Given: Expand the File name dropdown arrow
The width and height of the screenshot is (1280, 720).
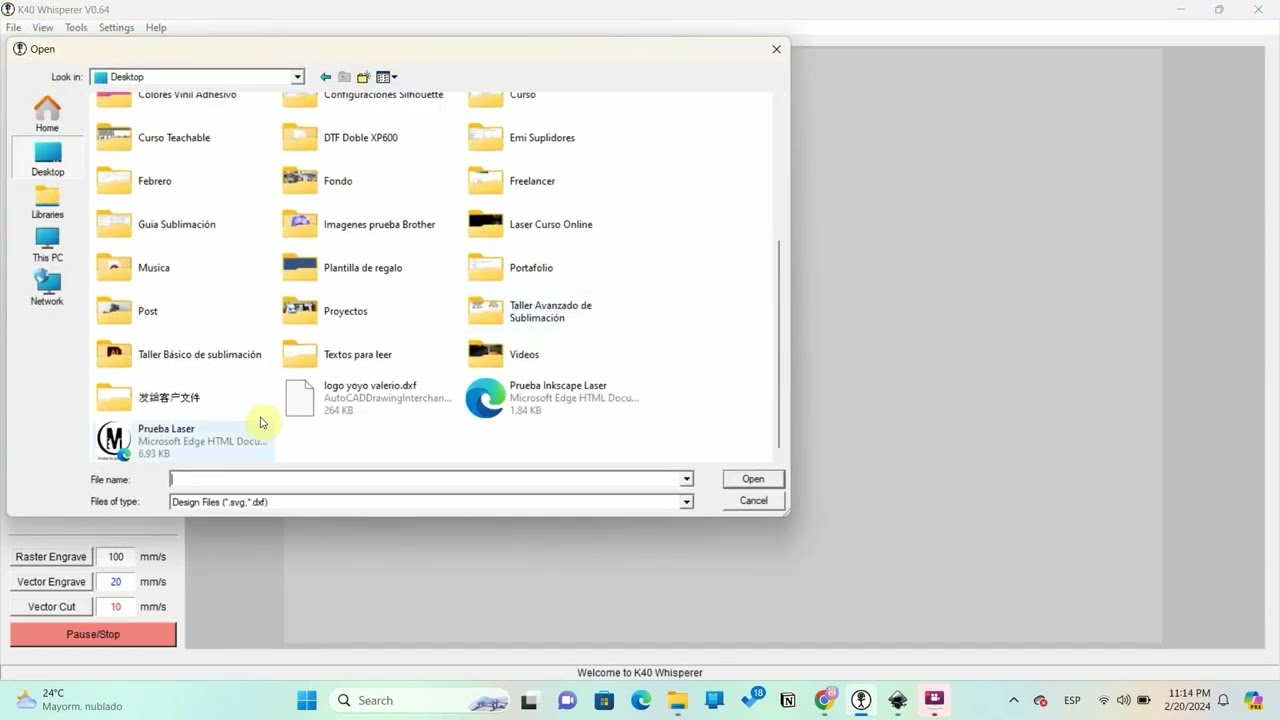Looking at the screenshot, I should (687, 479).
